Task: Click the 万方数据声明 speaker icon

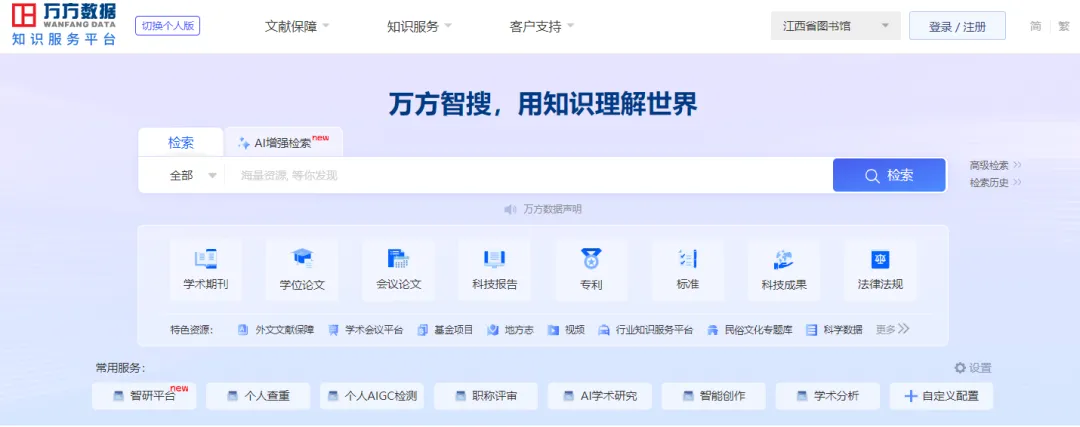Action: pyautogui.click(x=510, y=209)
